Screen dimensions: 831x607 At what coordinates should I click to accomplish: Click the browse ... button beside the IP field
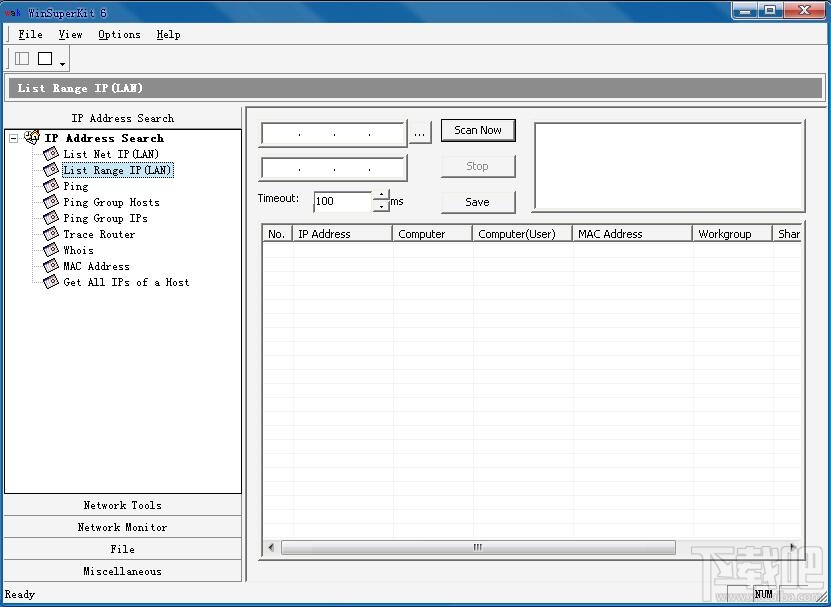(420, 131)
